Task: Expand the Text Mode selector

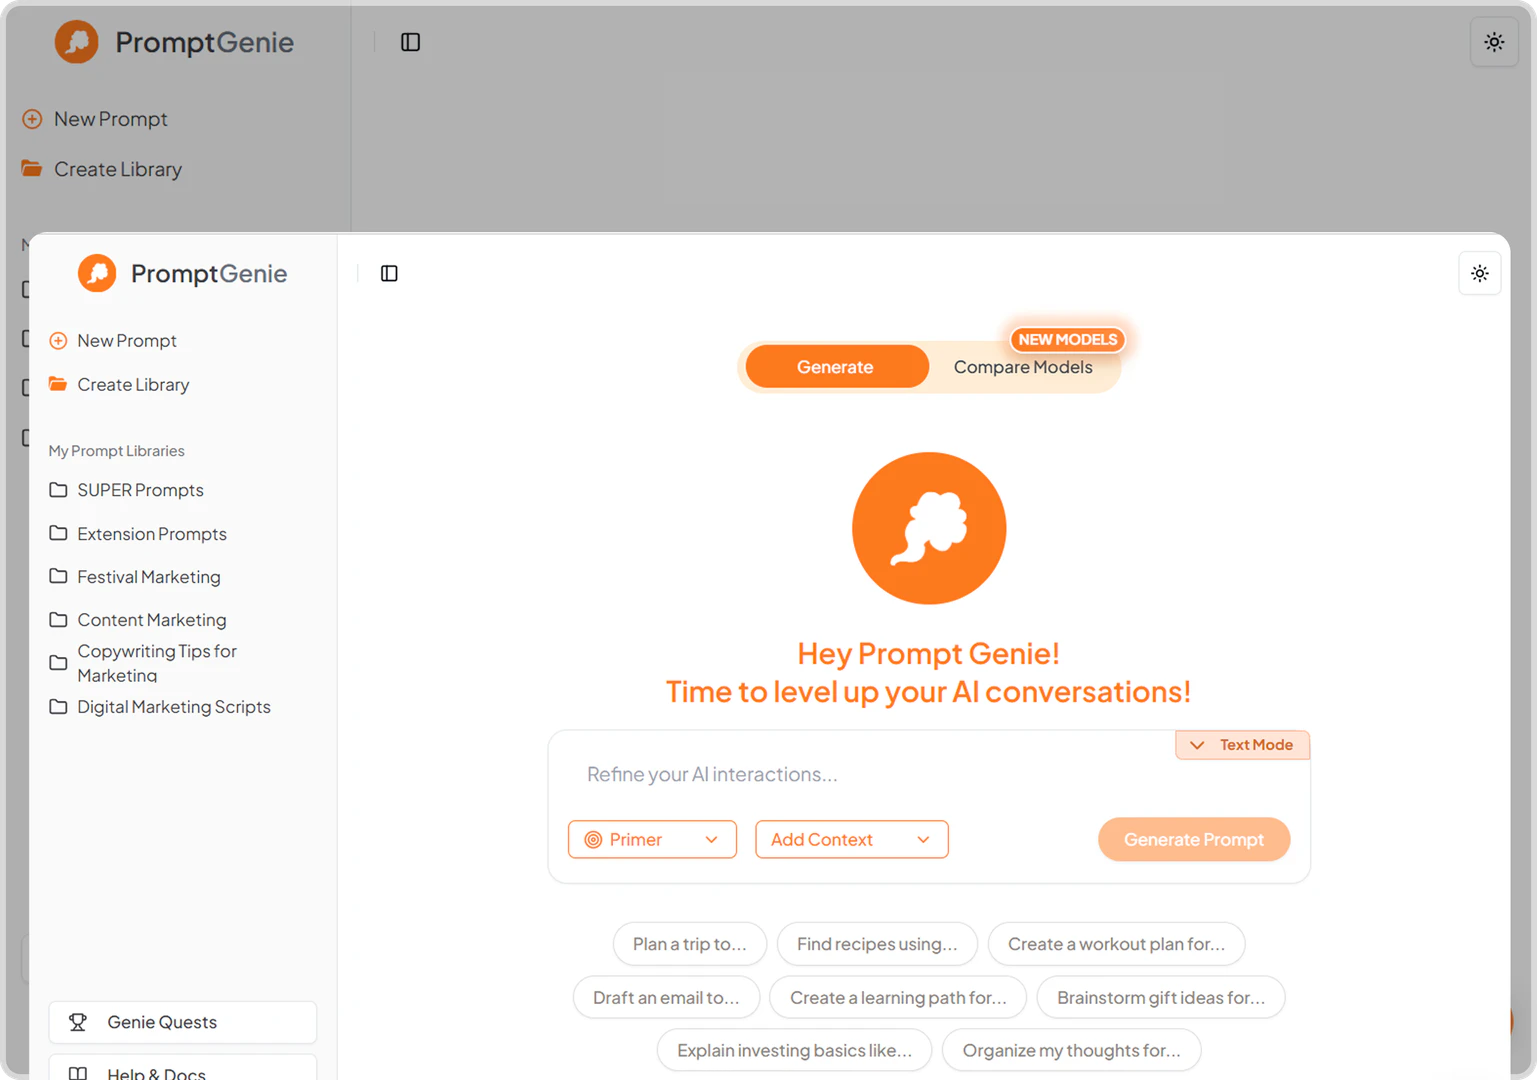Action: point(1242,745)
